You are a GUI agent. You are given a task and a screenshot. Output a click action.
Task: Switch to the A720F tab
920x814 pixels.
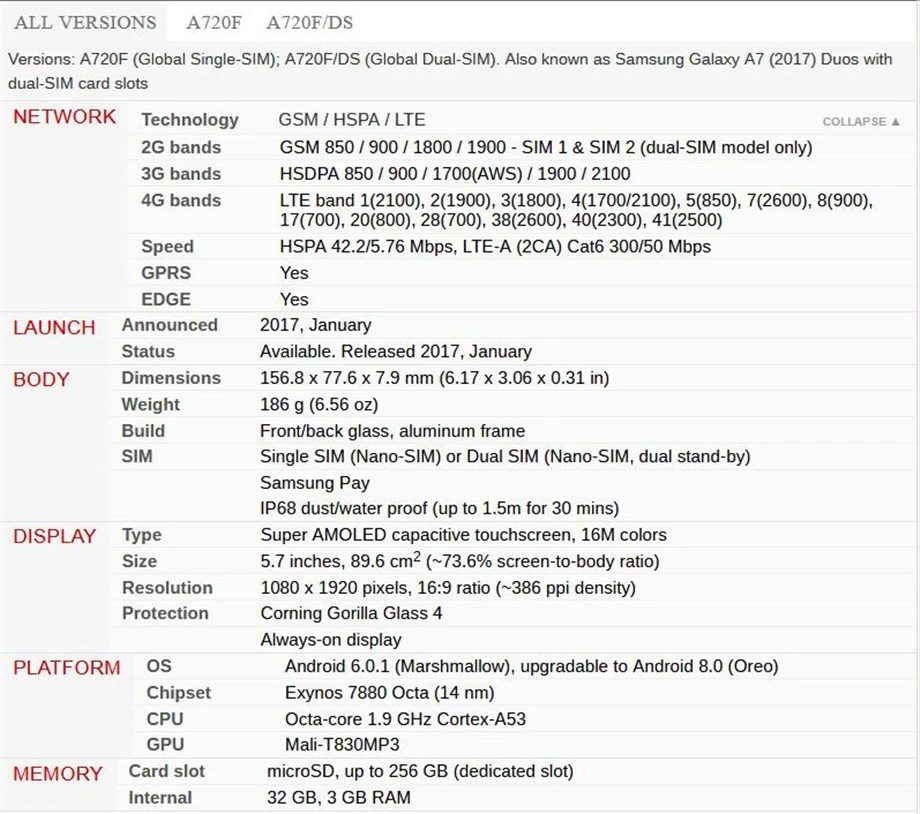pyautogui.click(x=214, y=22)
